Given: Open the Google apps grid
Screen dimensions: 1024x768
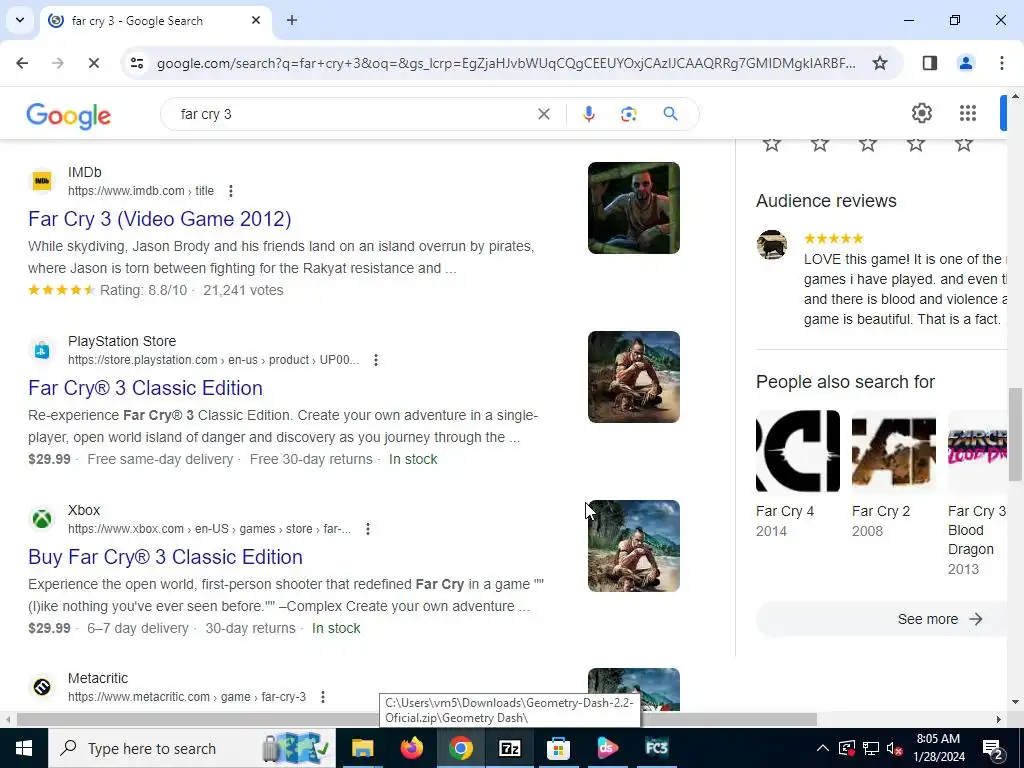Looking at the screenshot, I should (968, 114).
